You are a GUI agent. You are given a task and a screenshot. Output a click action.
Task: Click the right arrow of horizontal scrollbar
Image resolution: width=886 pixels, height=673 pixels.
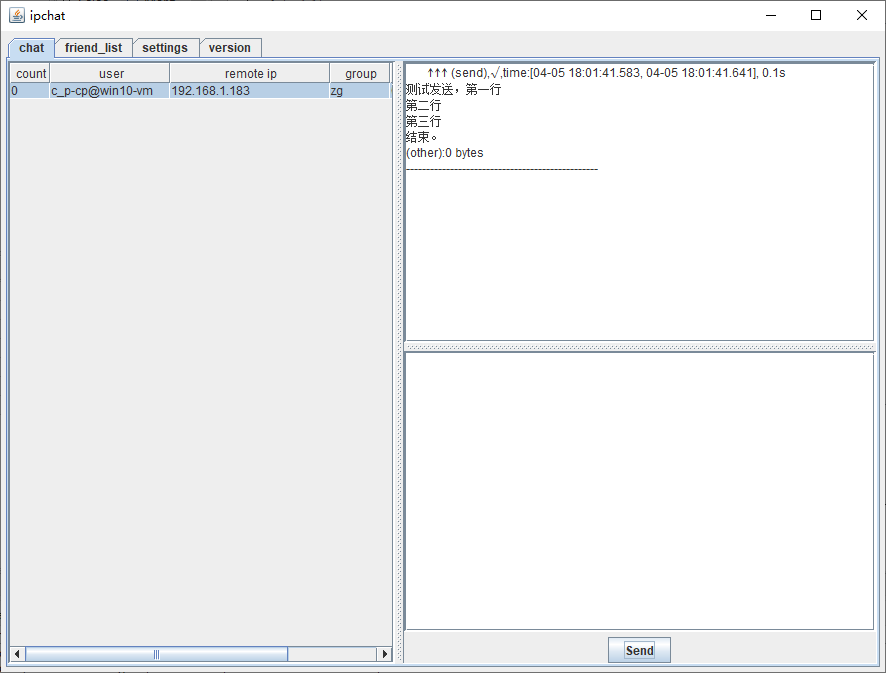coord(385,654)
